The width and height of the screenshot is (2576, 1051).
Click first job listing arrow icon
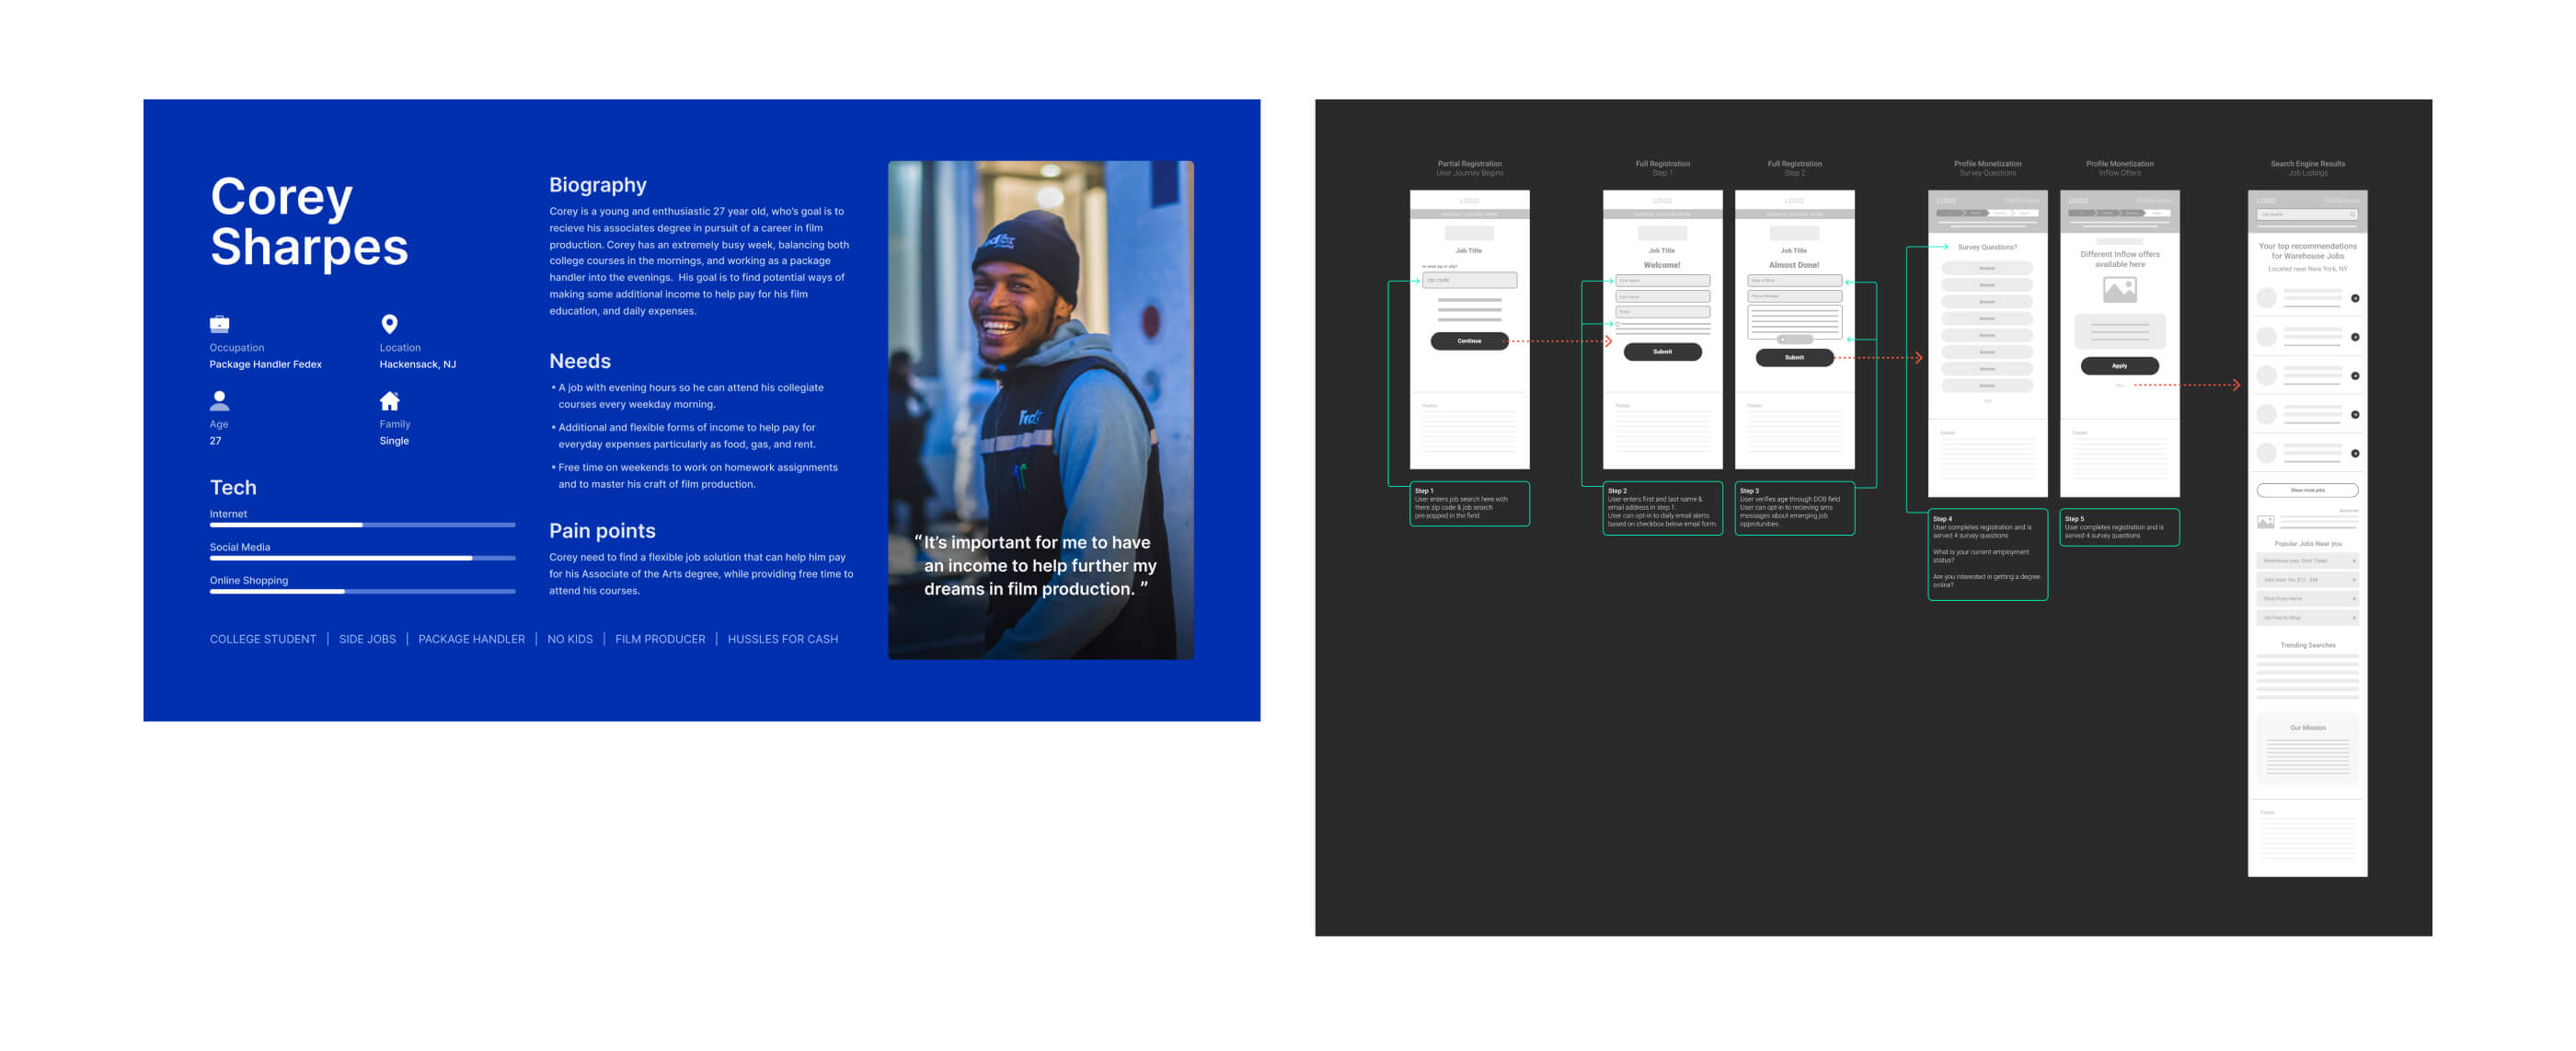2355,299
